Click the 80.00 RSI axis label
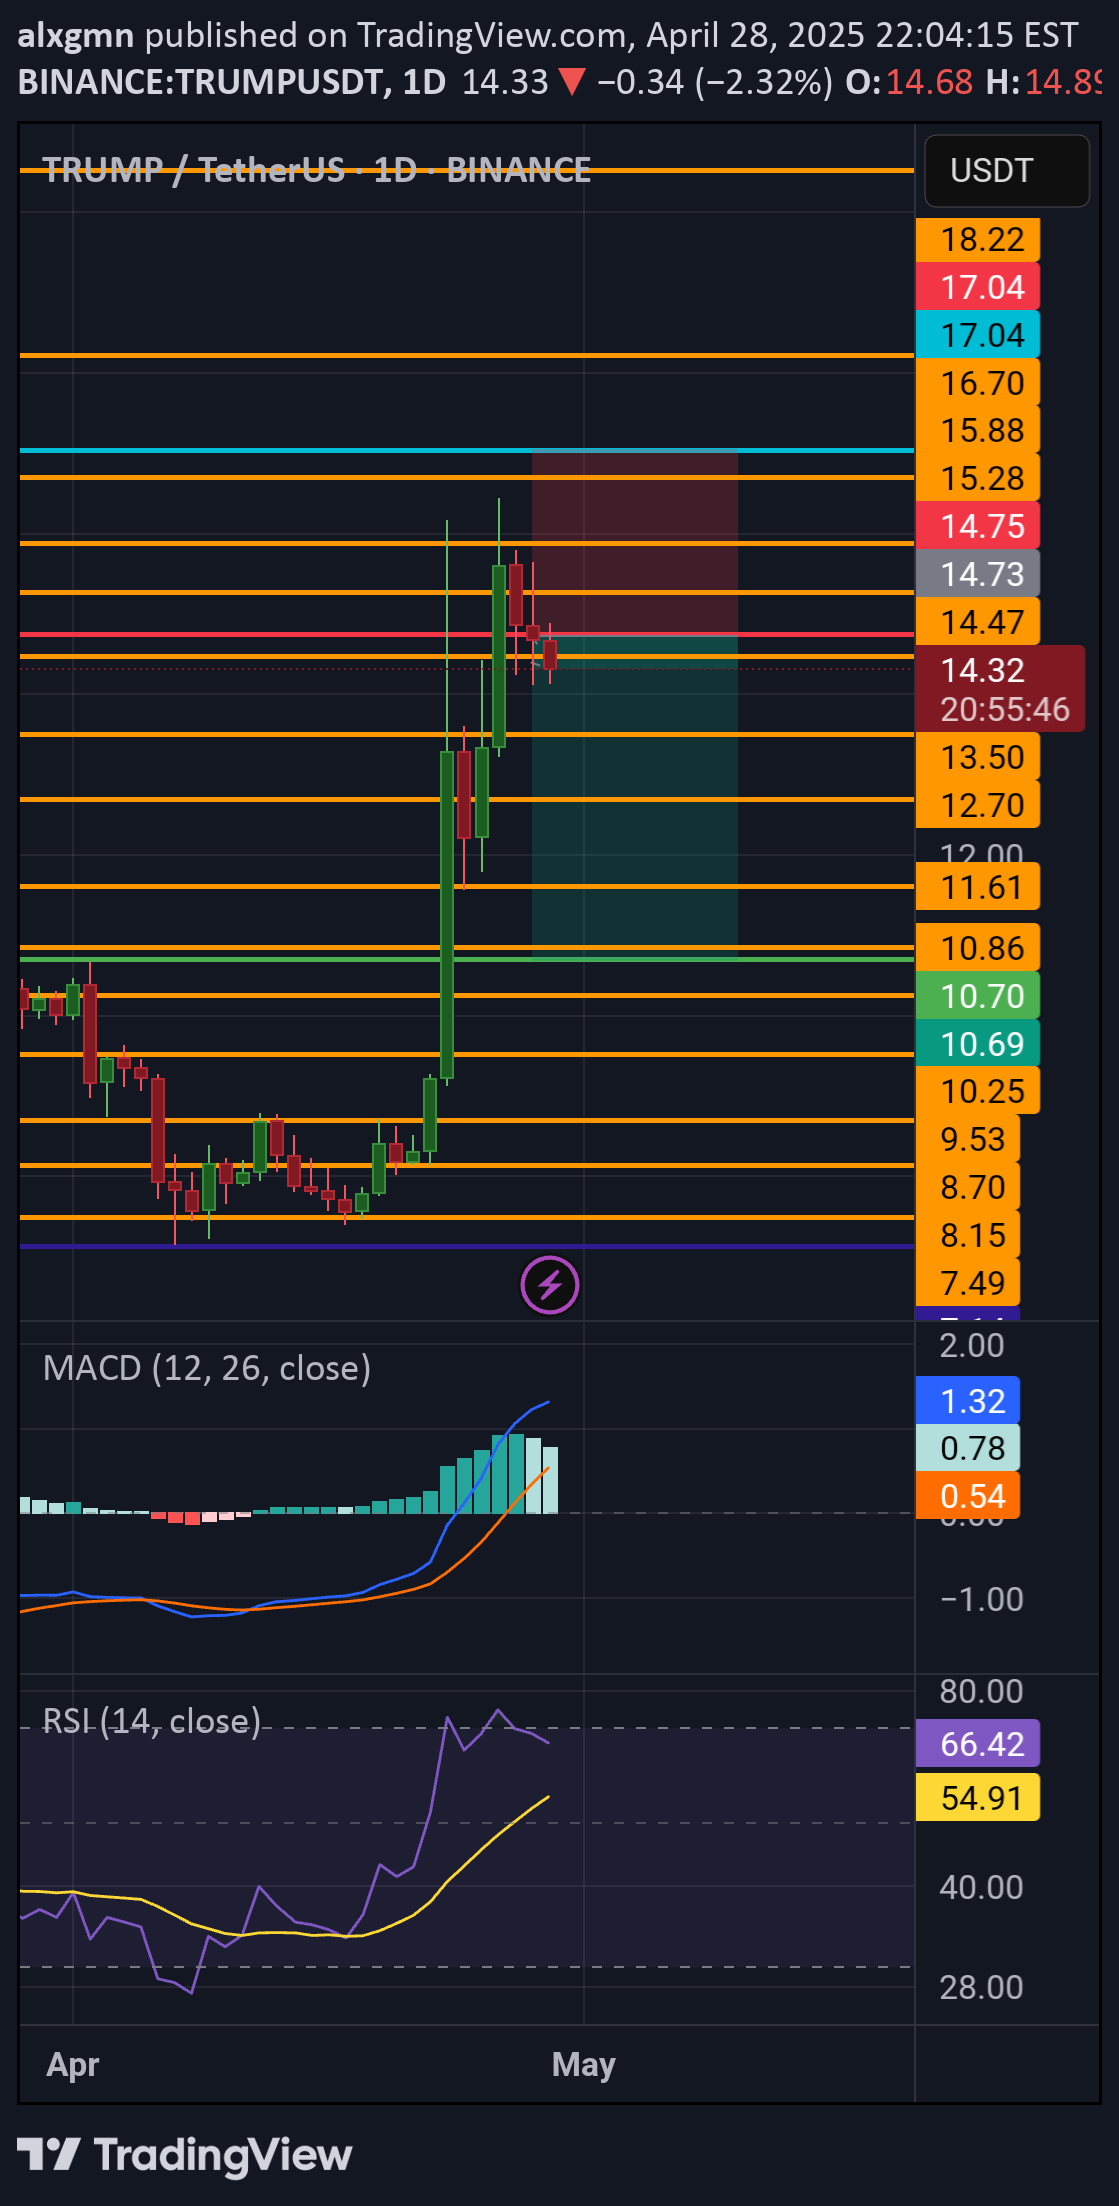This screenshot has width=1119, height=2206. click(x=981, y=1691)
